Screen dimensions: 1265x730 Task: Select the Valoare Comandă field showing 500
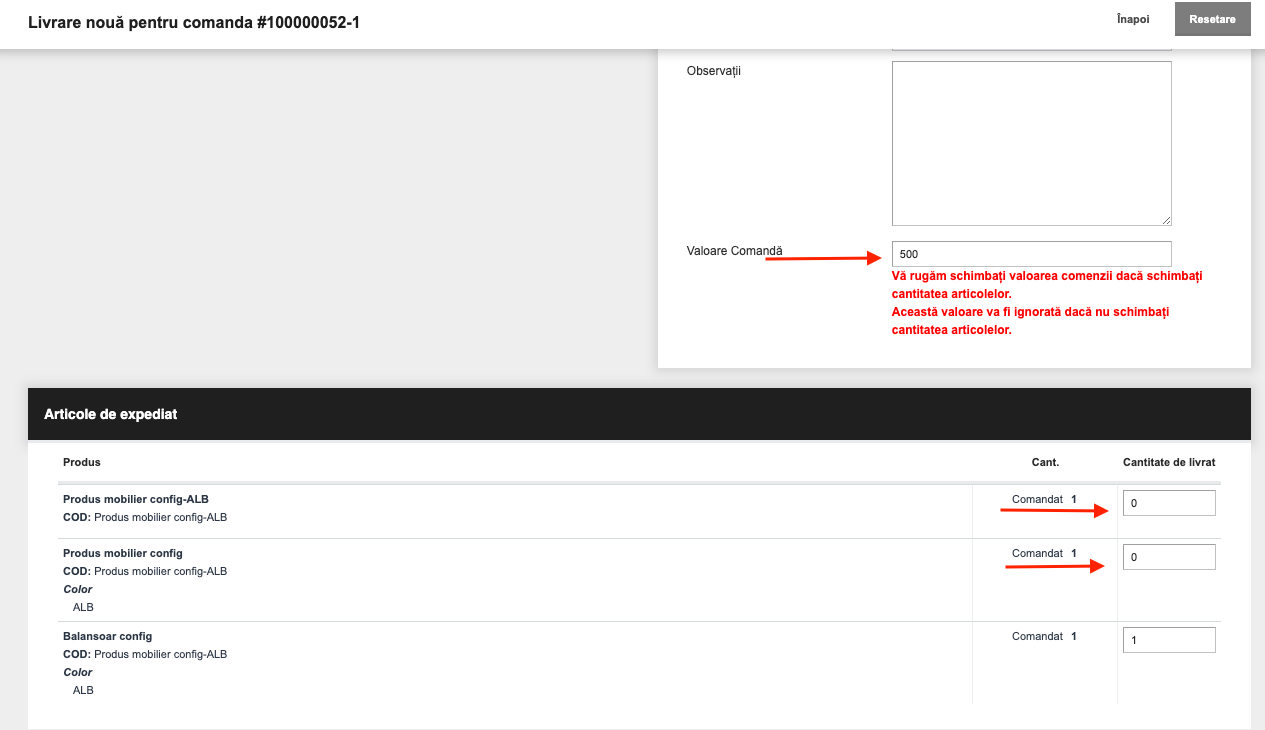coord(1031,254)
